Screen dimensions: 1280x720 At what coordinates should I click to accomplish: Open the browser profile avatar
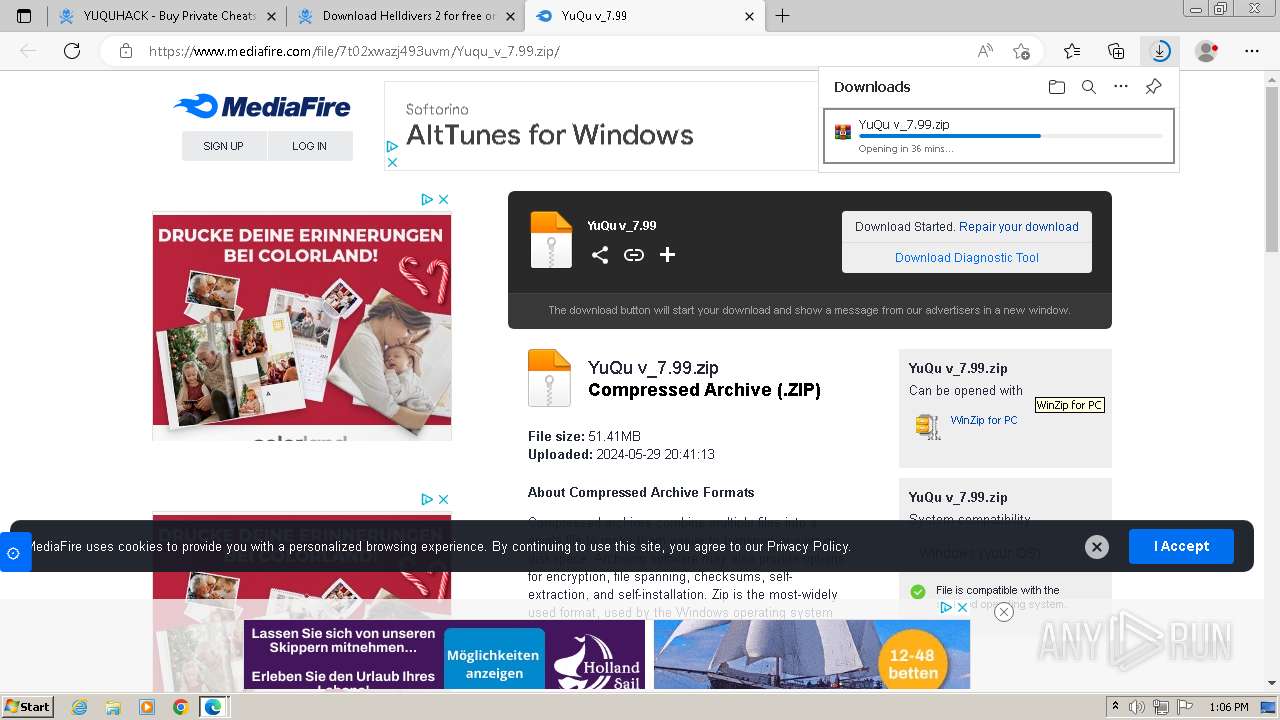[1207, 51]
